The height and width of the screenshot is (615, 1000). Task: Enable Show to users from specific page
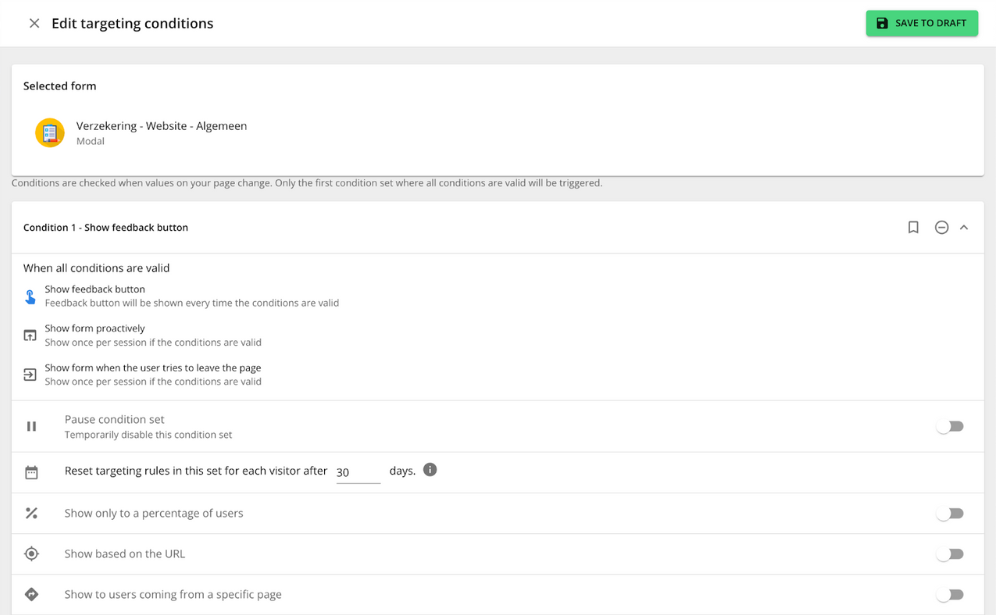(950, 595)
